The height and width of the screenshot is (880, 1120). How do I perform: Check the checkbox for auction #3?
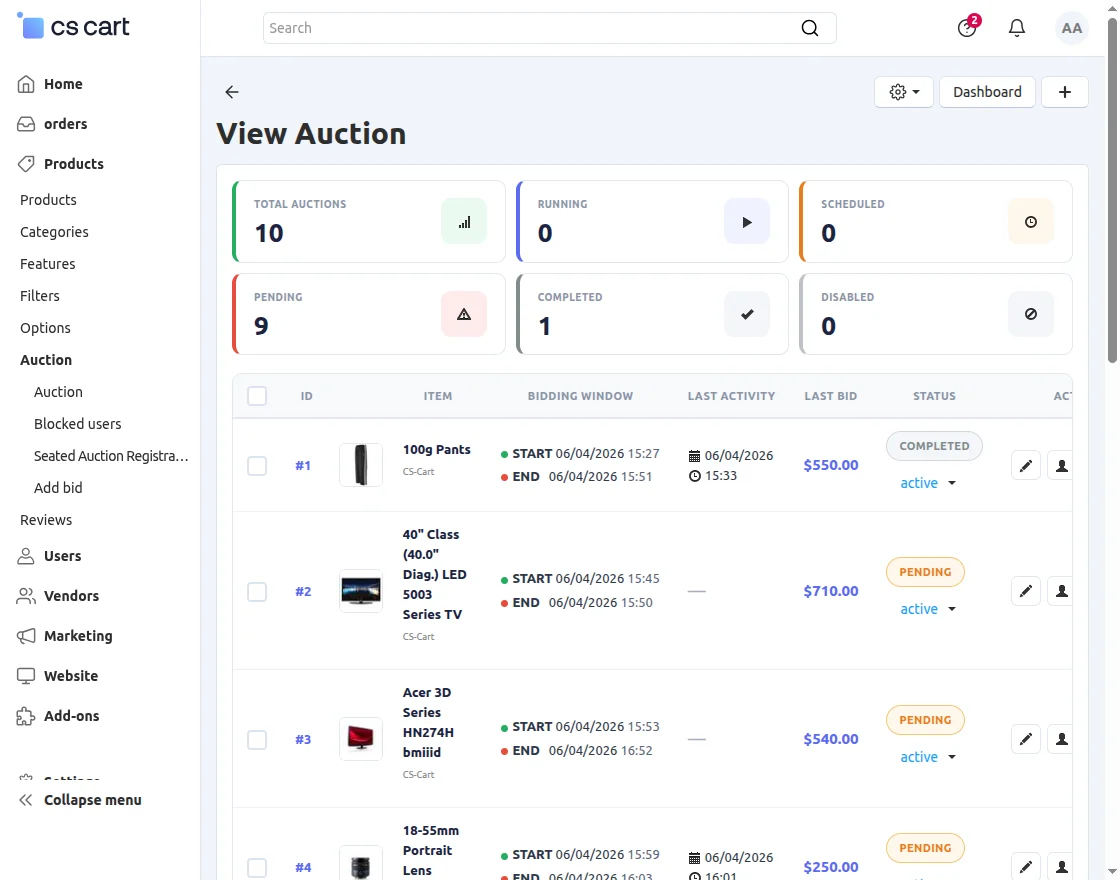[257, 739]
